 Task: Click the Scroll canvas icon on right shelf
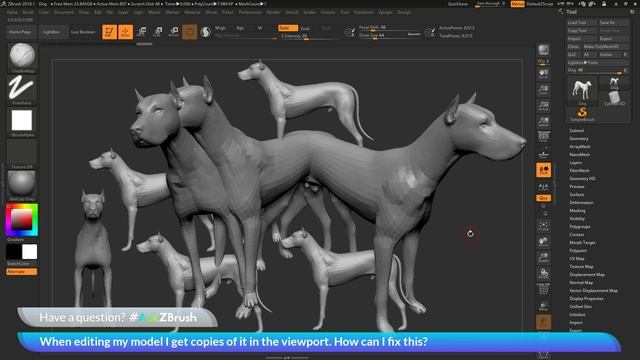543,73
